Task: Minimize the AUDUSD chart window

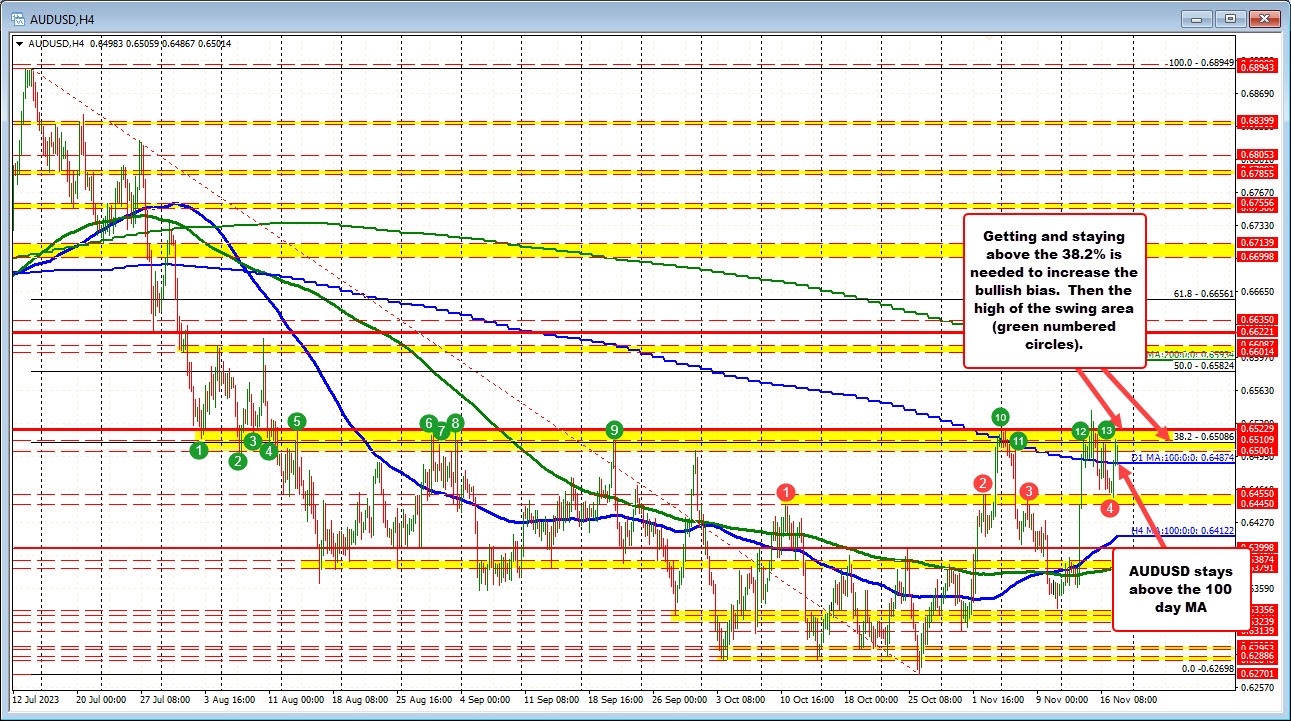Action: (x=1196, y=17)
